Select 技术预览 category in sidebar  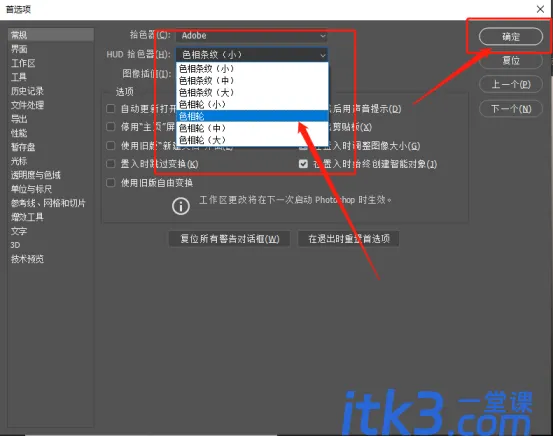[51, 259]
